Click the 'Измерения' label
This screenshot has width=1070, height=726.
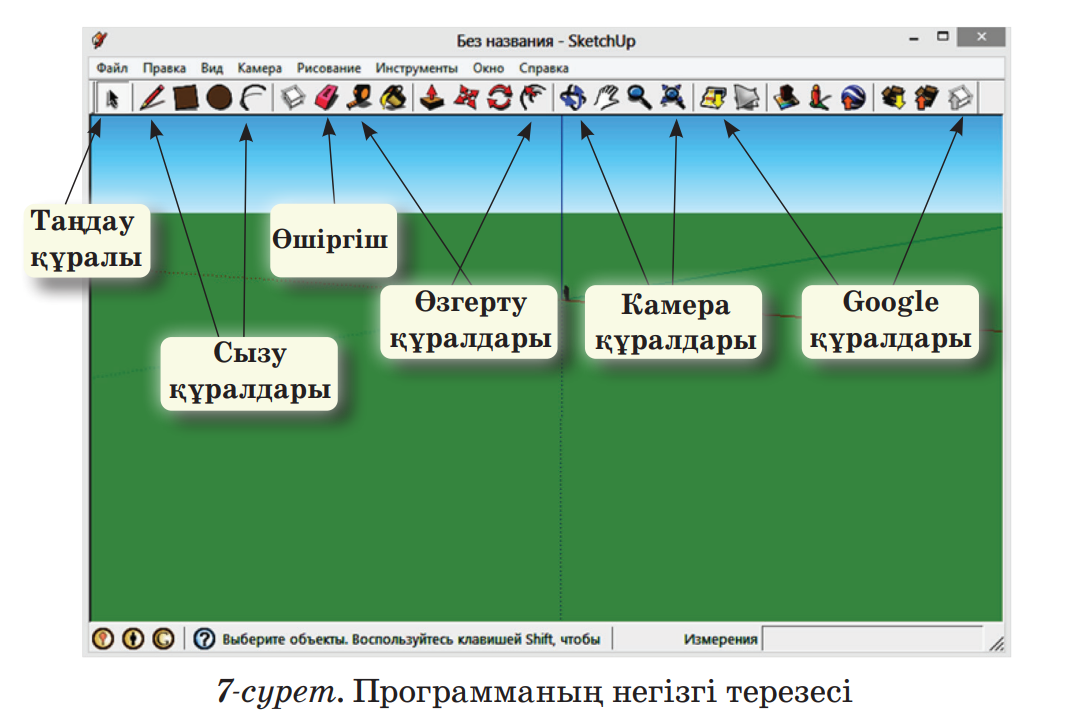tap(721, 639)
